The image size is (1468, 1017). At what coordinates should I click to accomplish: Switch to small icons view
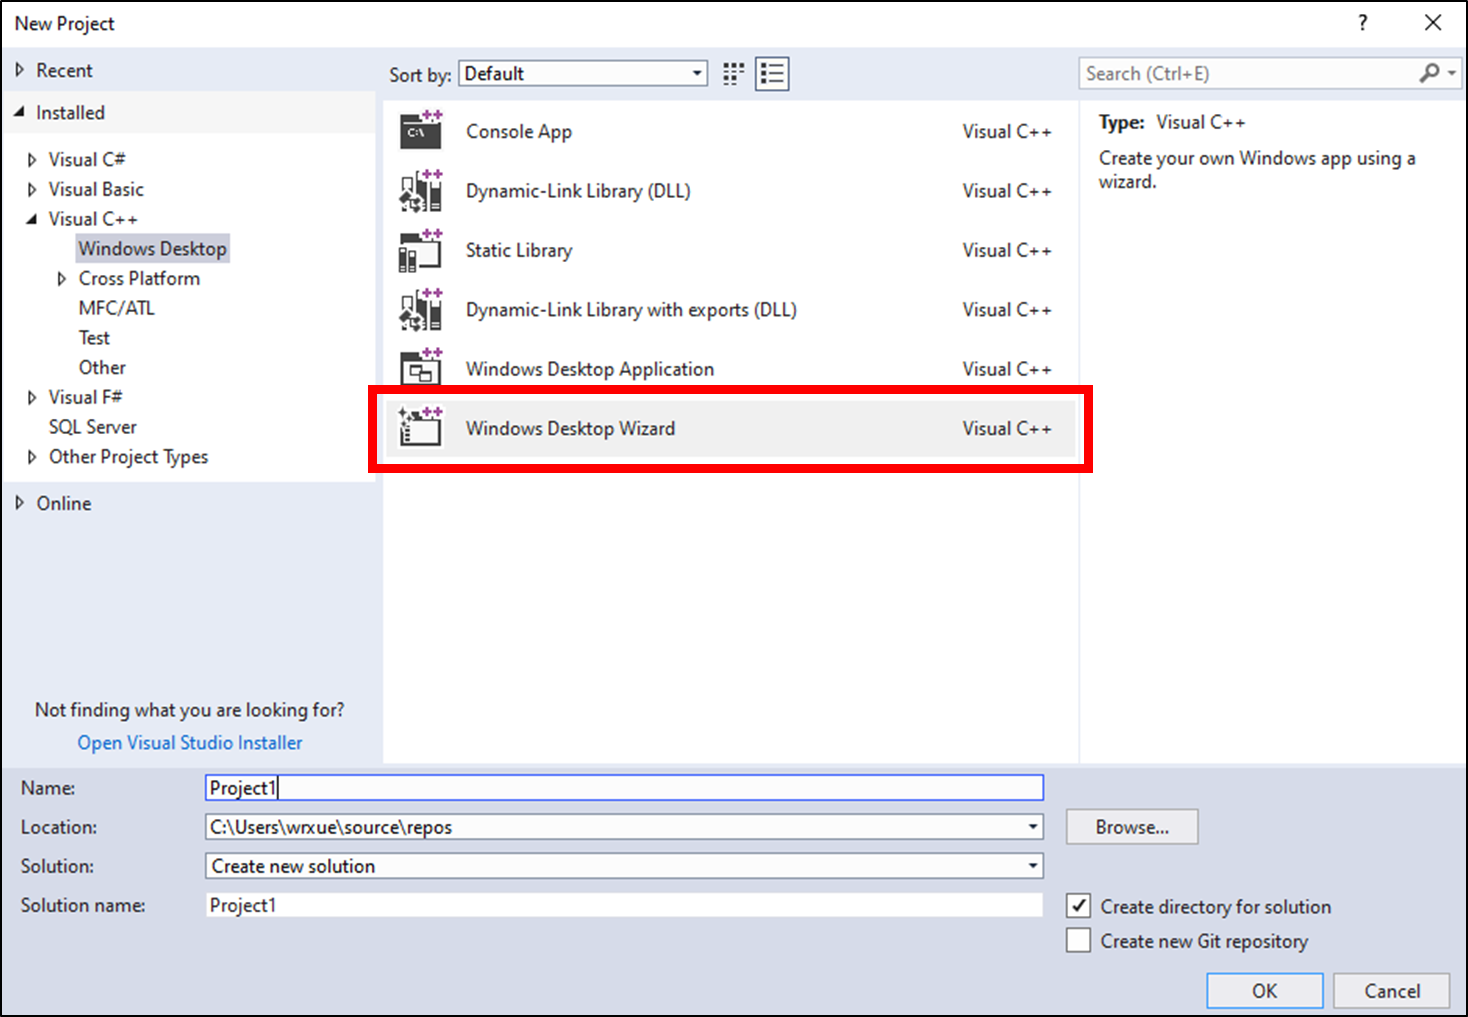tap(734, 73)
